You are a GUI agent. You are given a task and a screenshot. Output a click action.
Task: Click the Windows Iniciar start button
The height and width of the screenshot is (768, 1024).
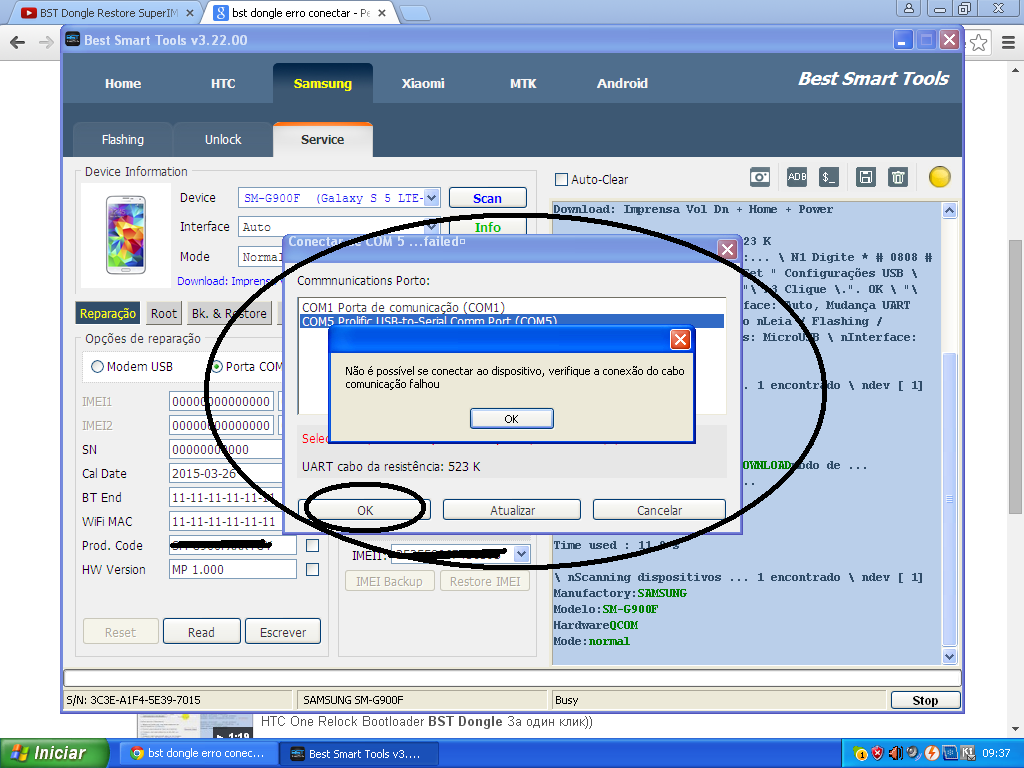pos(54,753)
